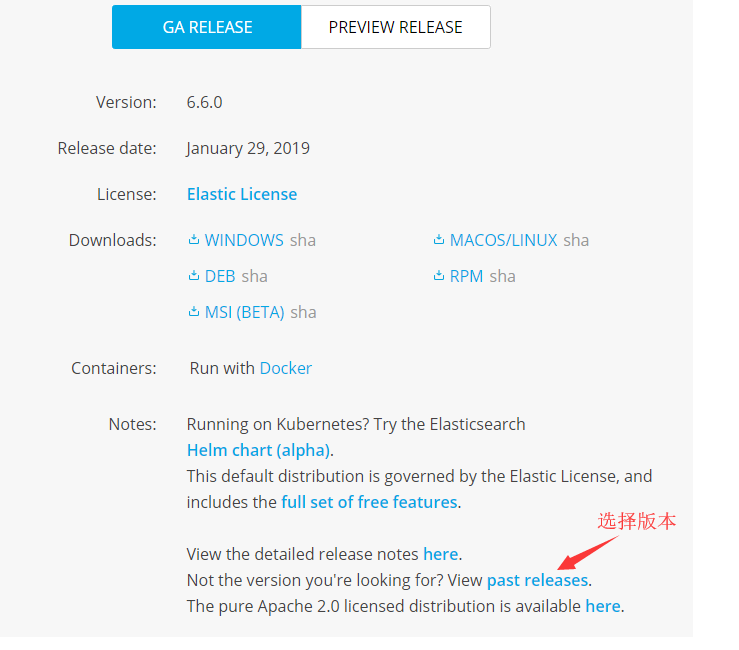Viewport: 739px width, 650px height.
Task: Download the WINDOWS package
Action: (244, 240)
